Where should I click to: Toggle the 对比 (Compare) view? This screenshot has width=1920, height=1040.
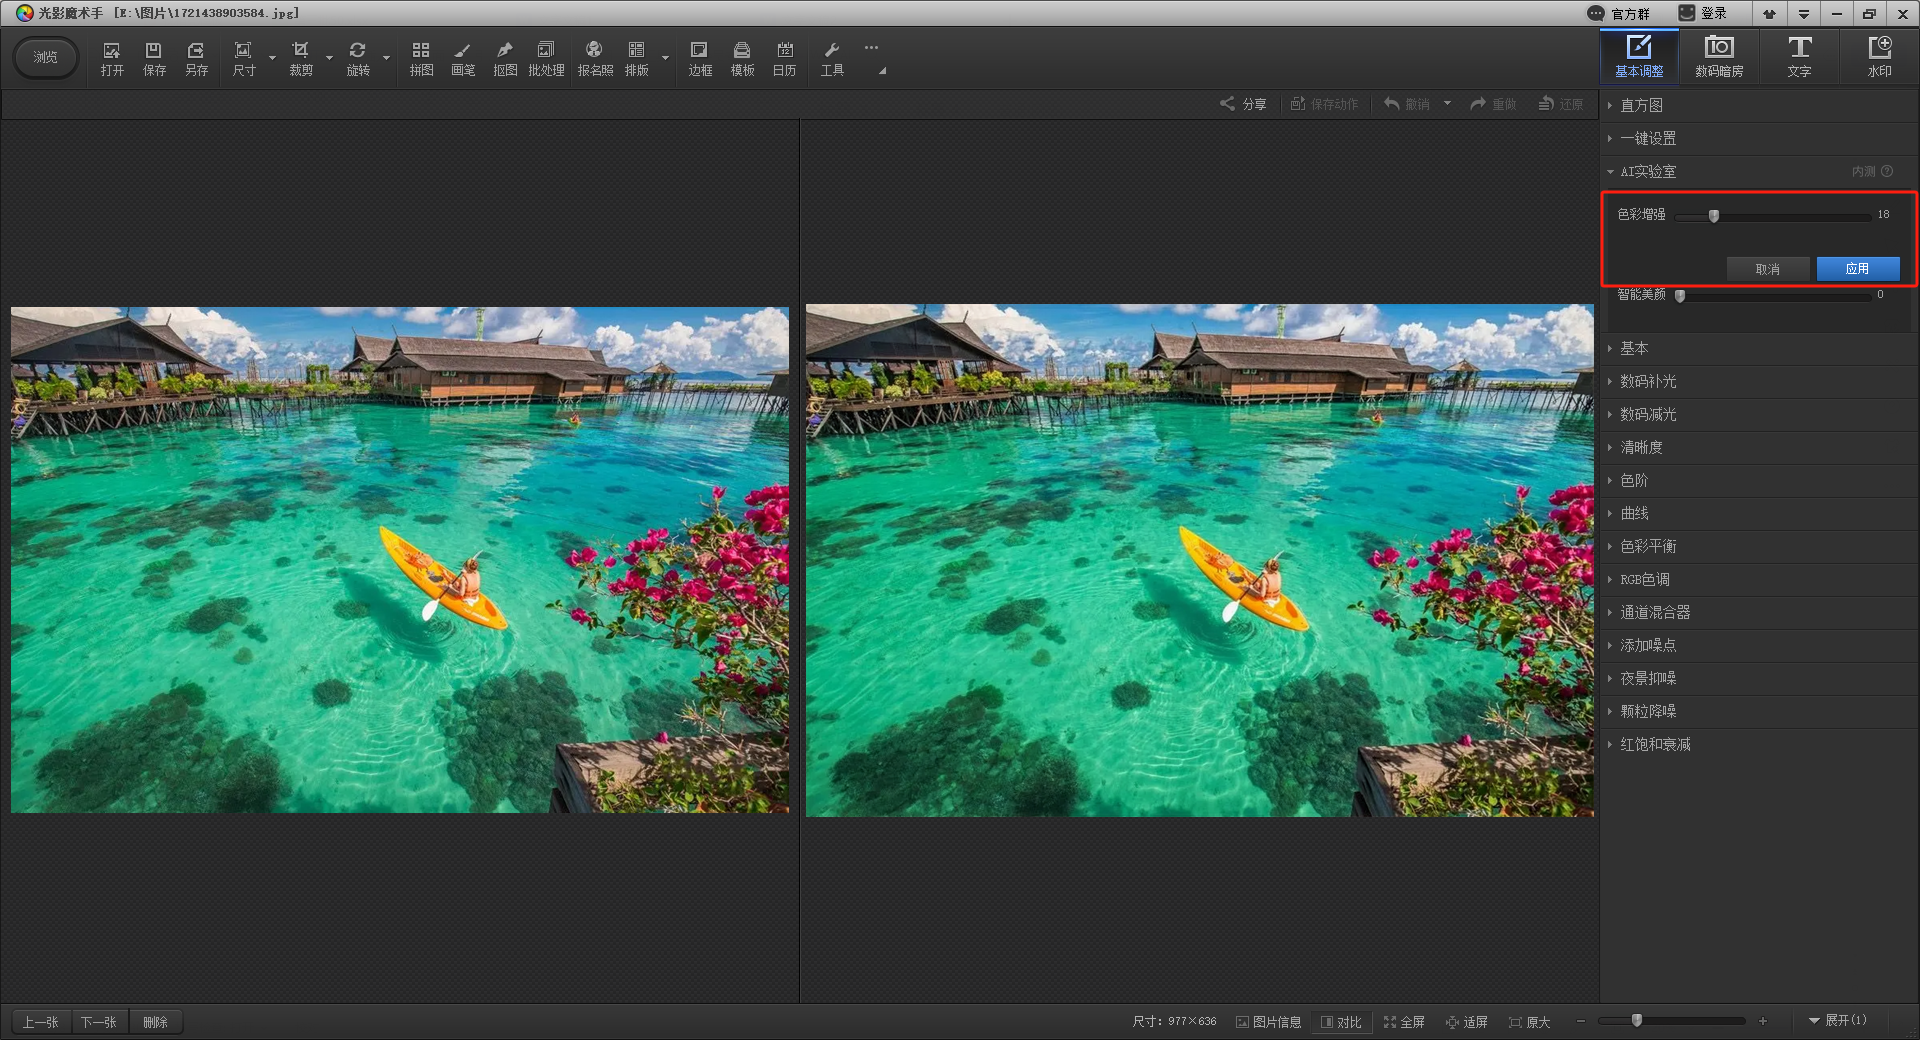pyautogui.click(x=1341, y=1022)
